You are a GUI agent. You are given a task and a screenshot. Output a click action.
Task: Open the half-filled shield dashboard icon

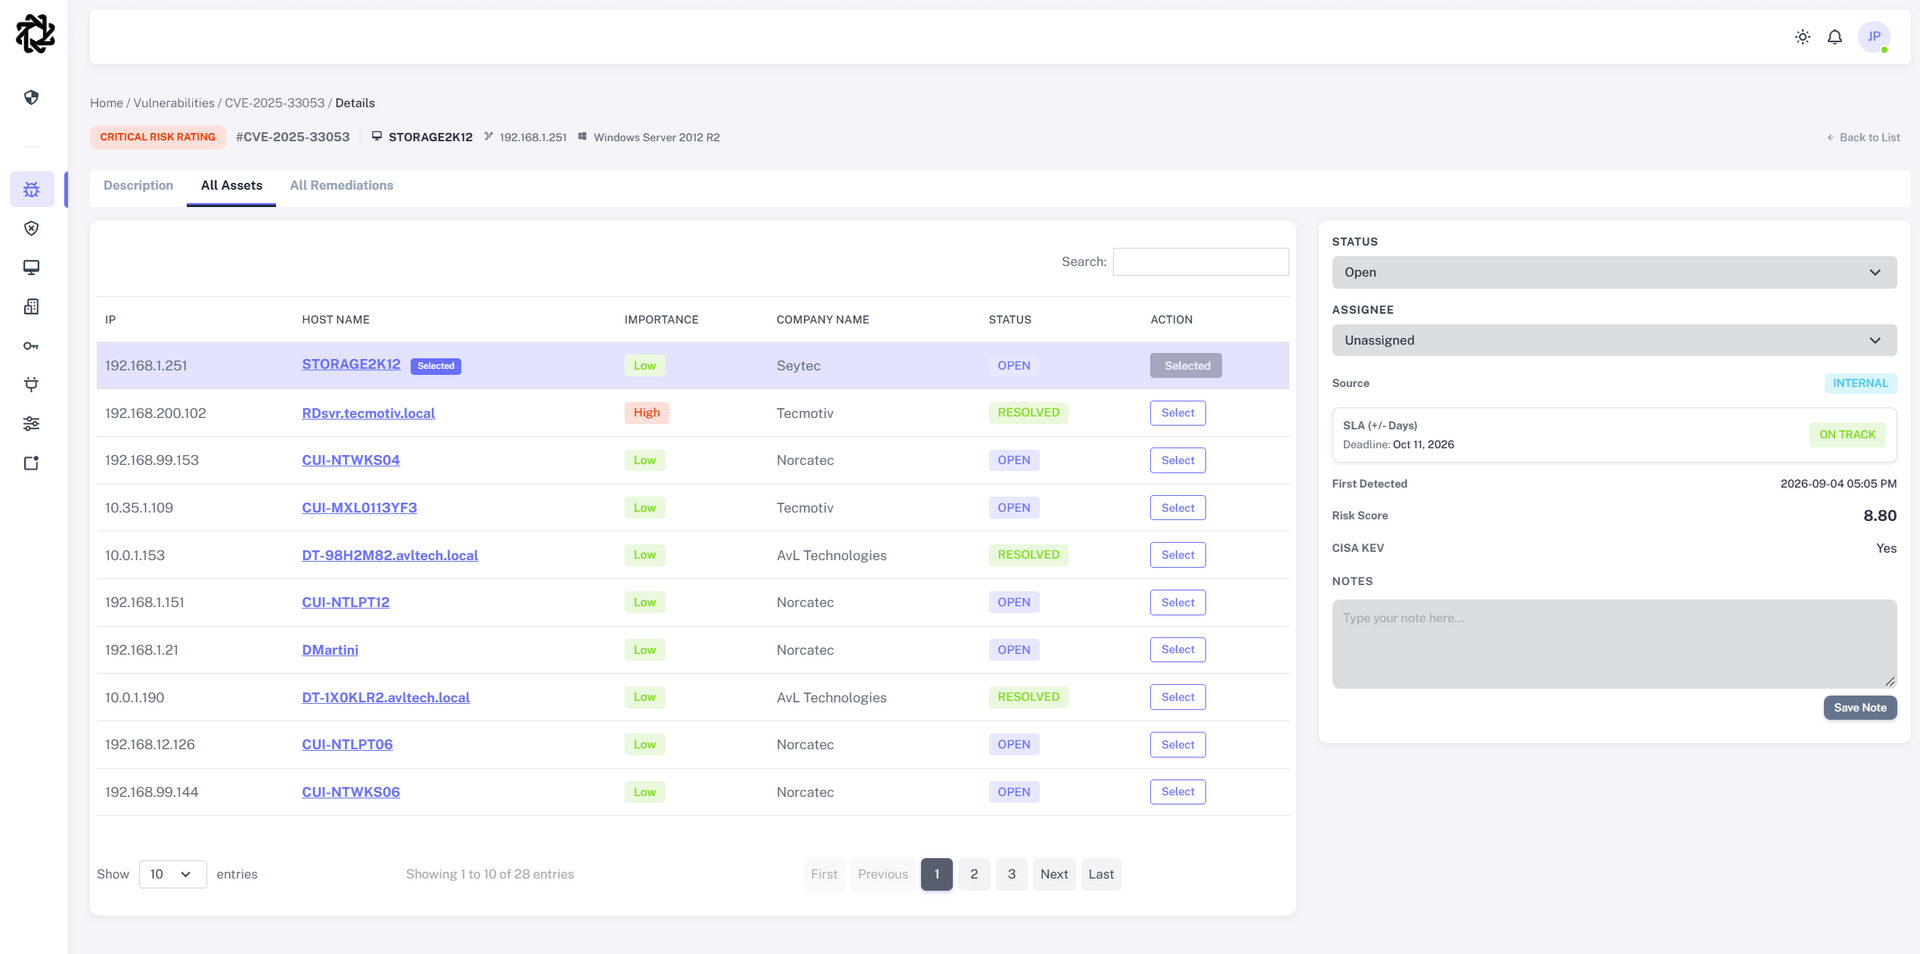(x=32, y=97)
